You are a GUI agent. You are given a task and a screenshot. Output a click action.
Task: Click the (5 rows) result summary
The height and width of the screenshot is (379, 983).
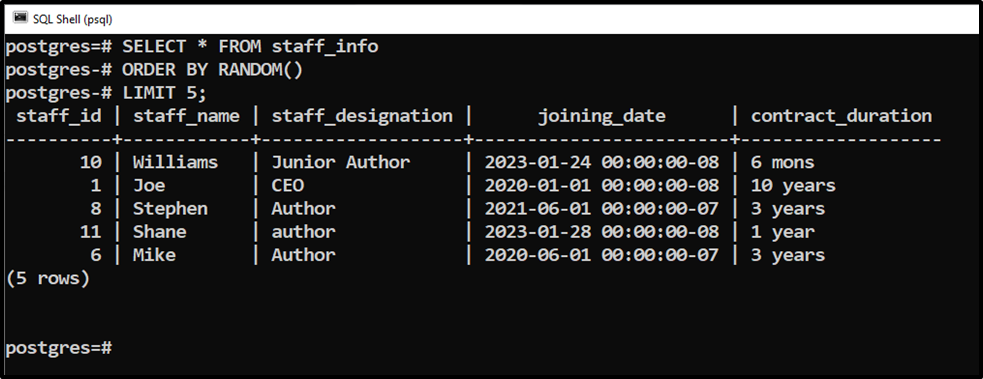[x=48, y=278]
